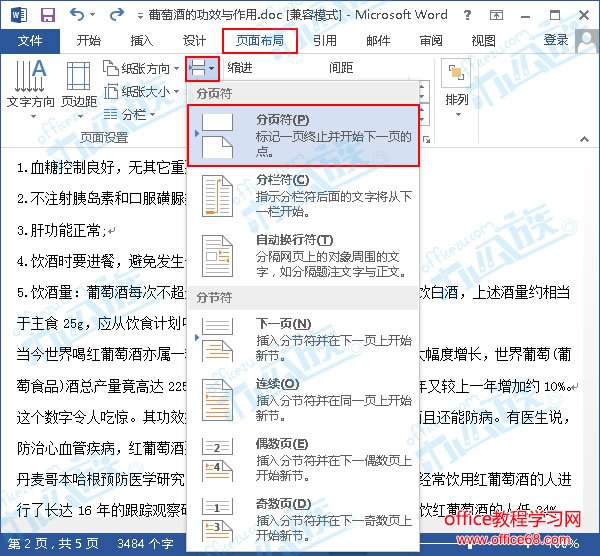Switch to the 引用 tab

click(325, 41)
